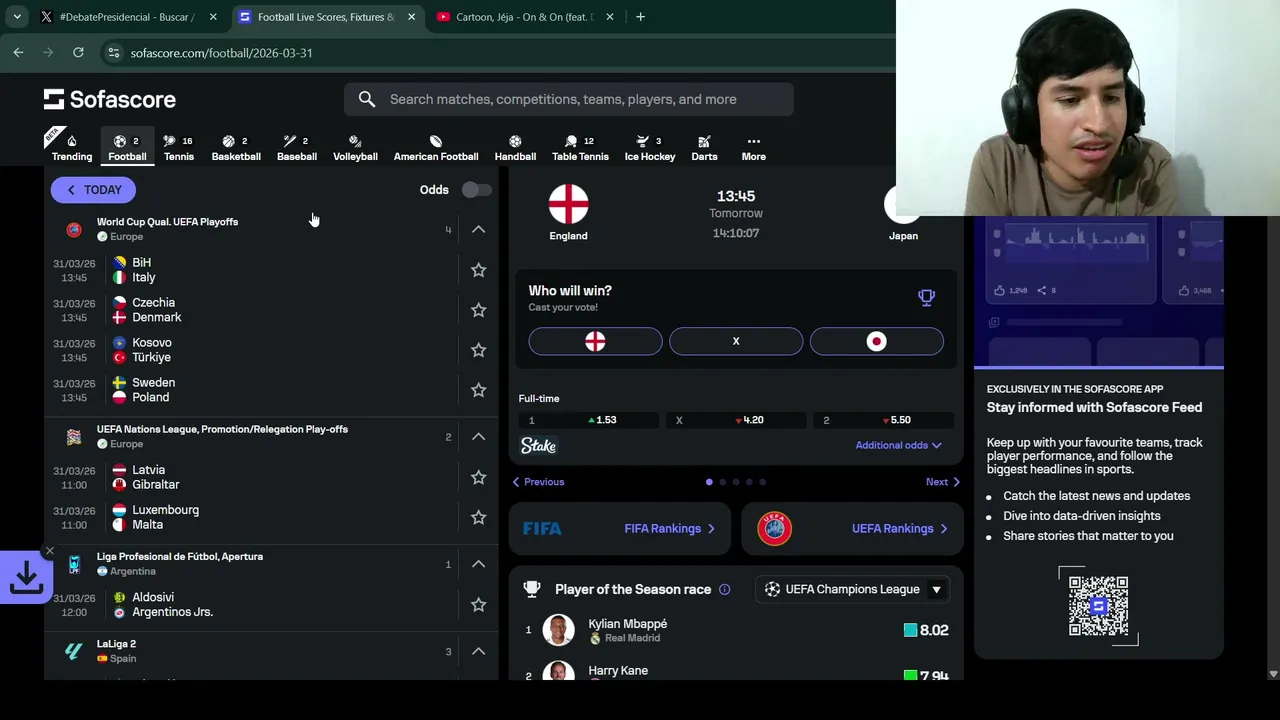1280x720 pixels.
Task: Click the search magnifier icon
Action: 367,99
